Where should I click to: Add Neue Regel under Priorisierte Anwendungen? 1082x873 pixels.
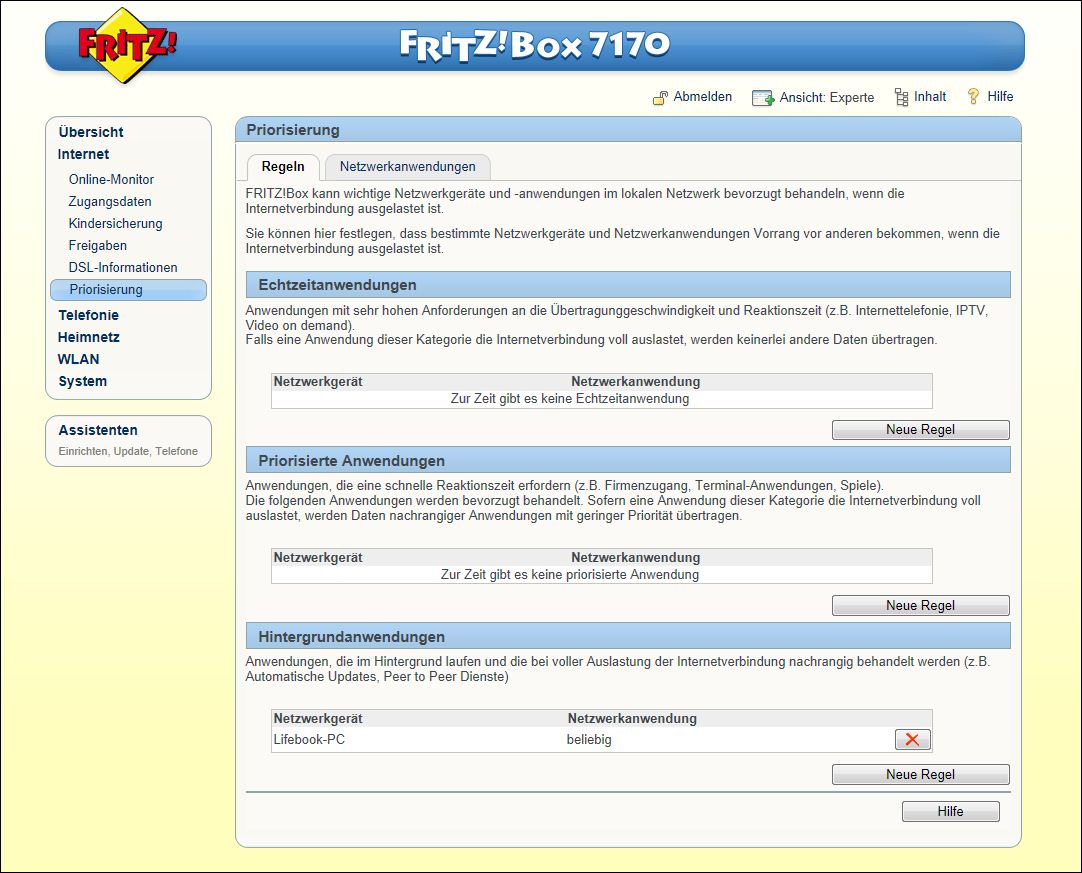click(921, 606)
